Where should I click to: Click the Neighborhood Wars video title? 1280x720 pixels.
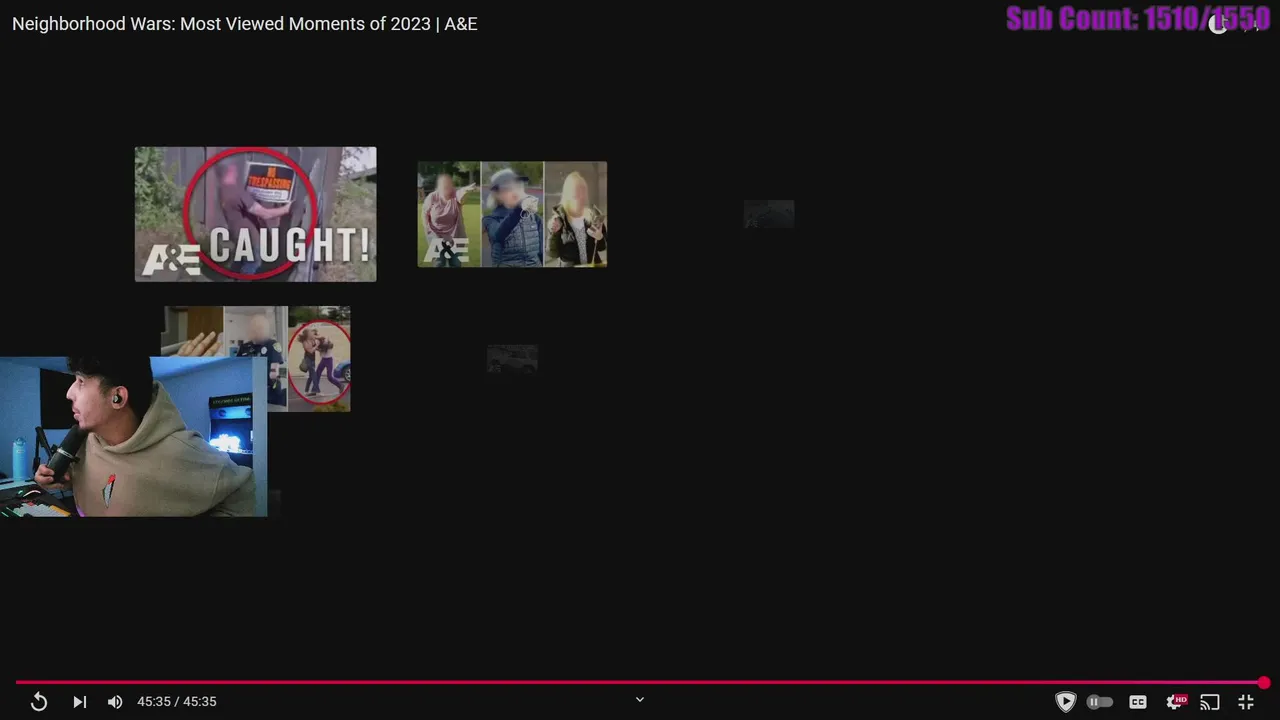(245, 24)
